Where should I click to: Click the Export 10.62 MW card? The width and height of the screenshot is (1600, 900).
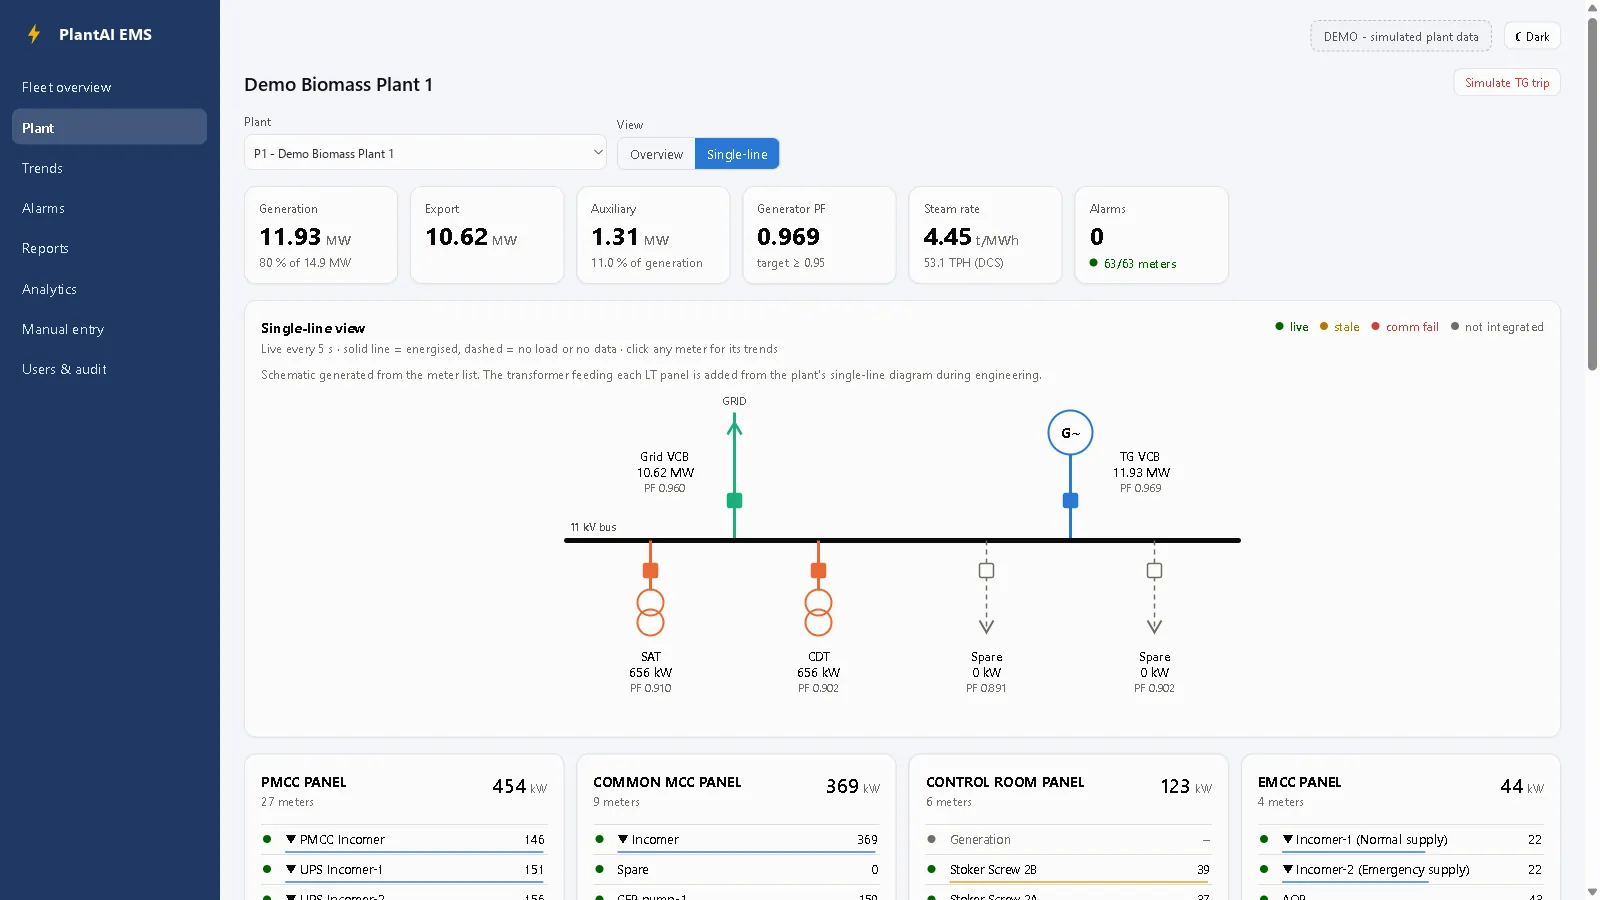point(487,235)
